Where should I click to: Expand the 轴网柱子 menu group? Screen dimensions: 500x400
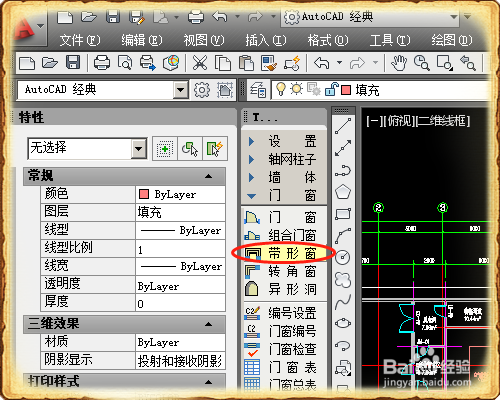(283, 159)
